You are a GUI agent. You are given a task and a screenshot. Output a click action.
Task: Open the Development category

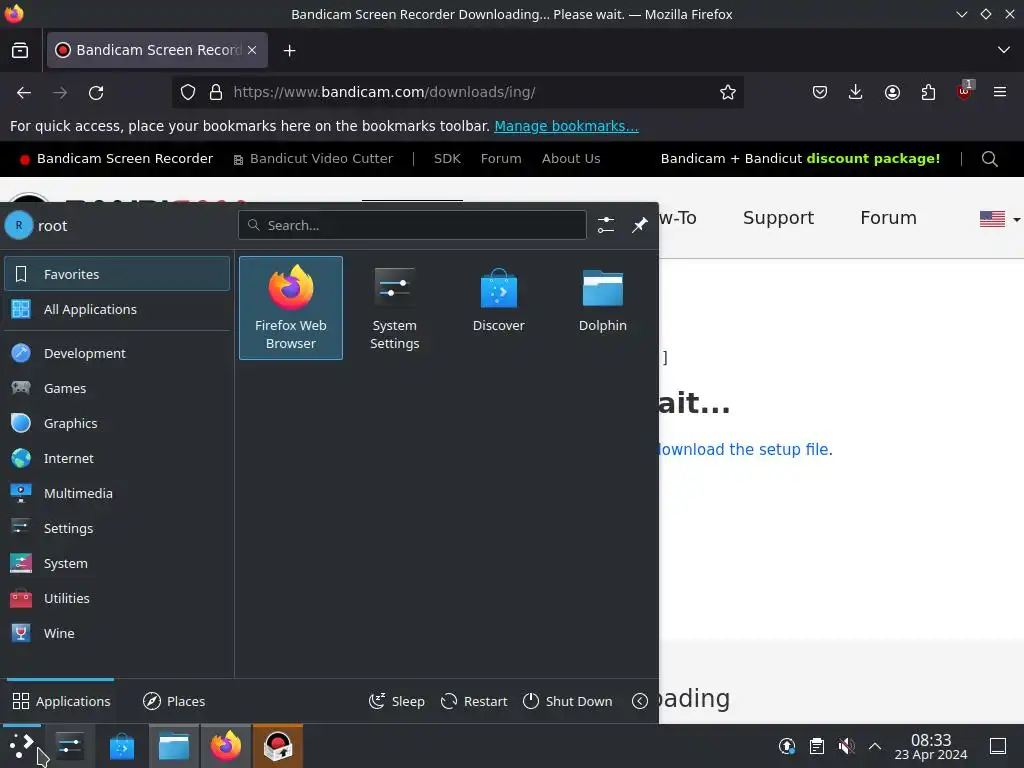(117, 353)
